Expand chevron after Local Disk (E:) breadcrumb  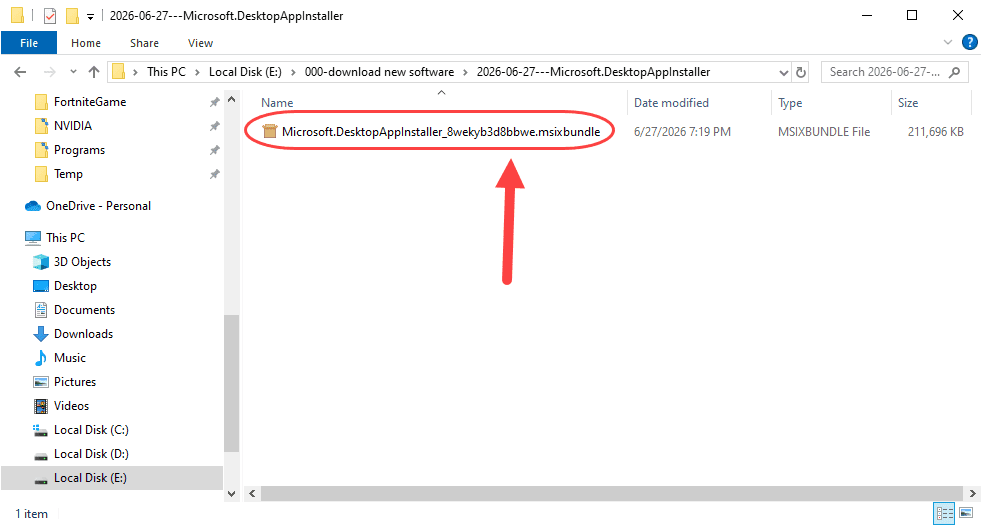pos(292,73)
